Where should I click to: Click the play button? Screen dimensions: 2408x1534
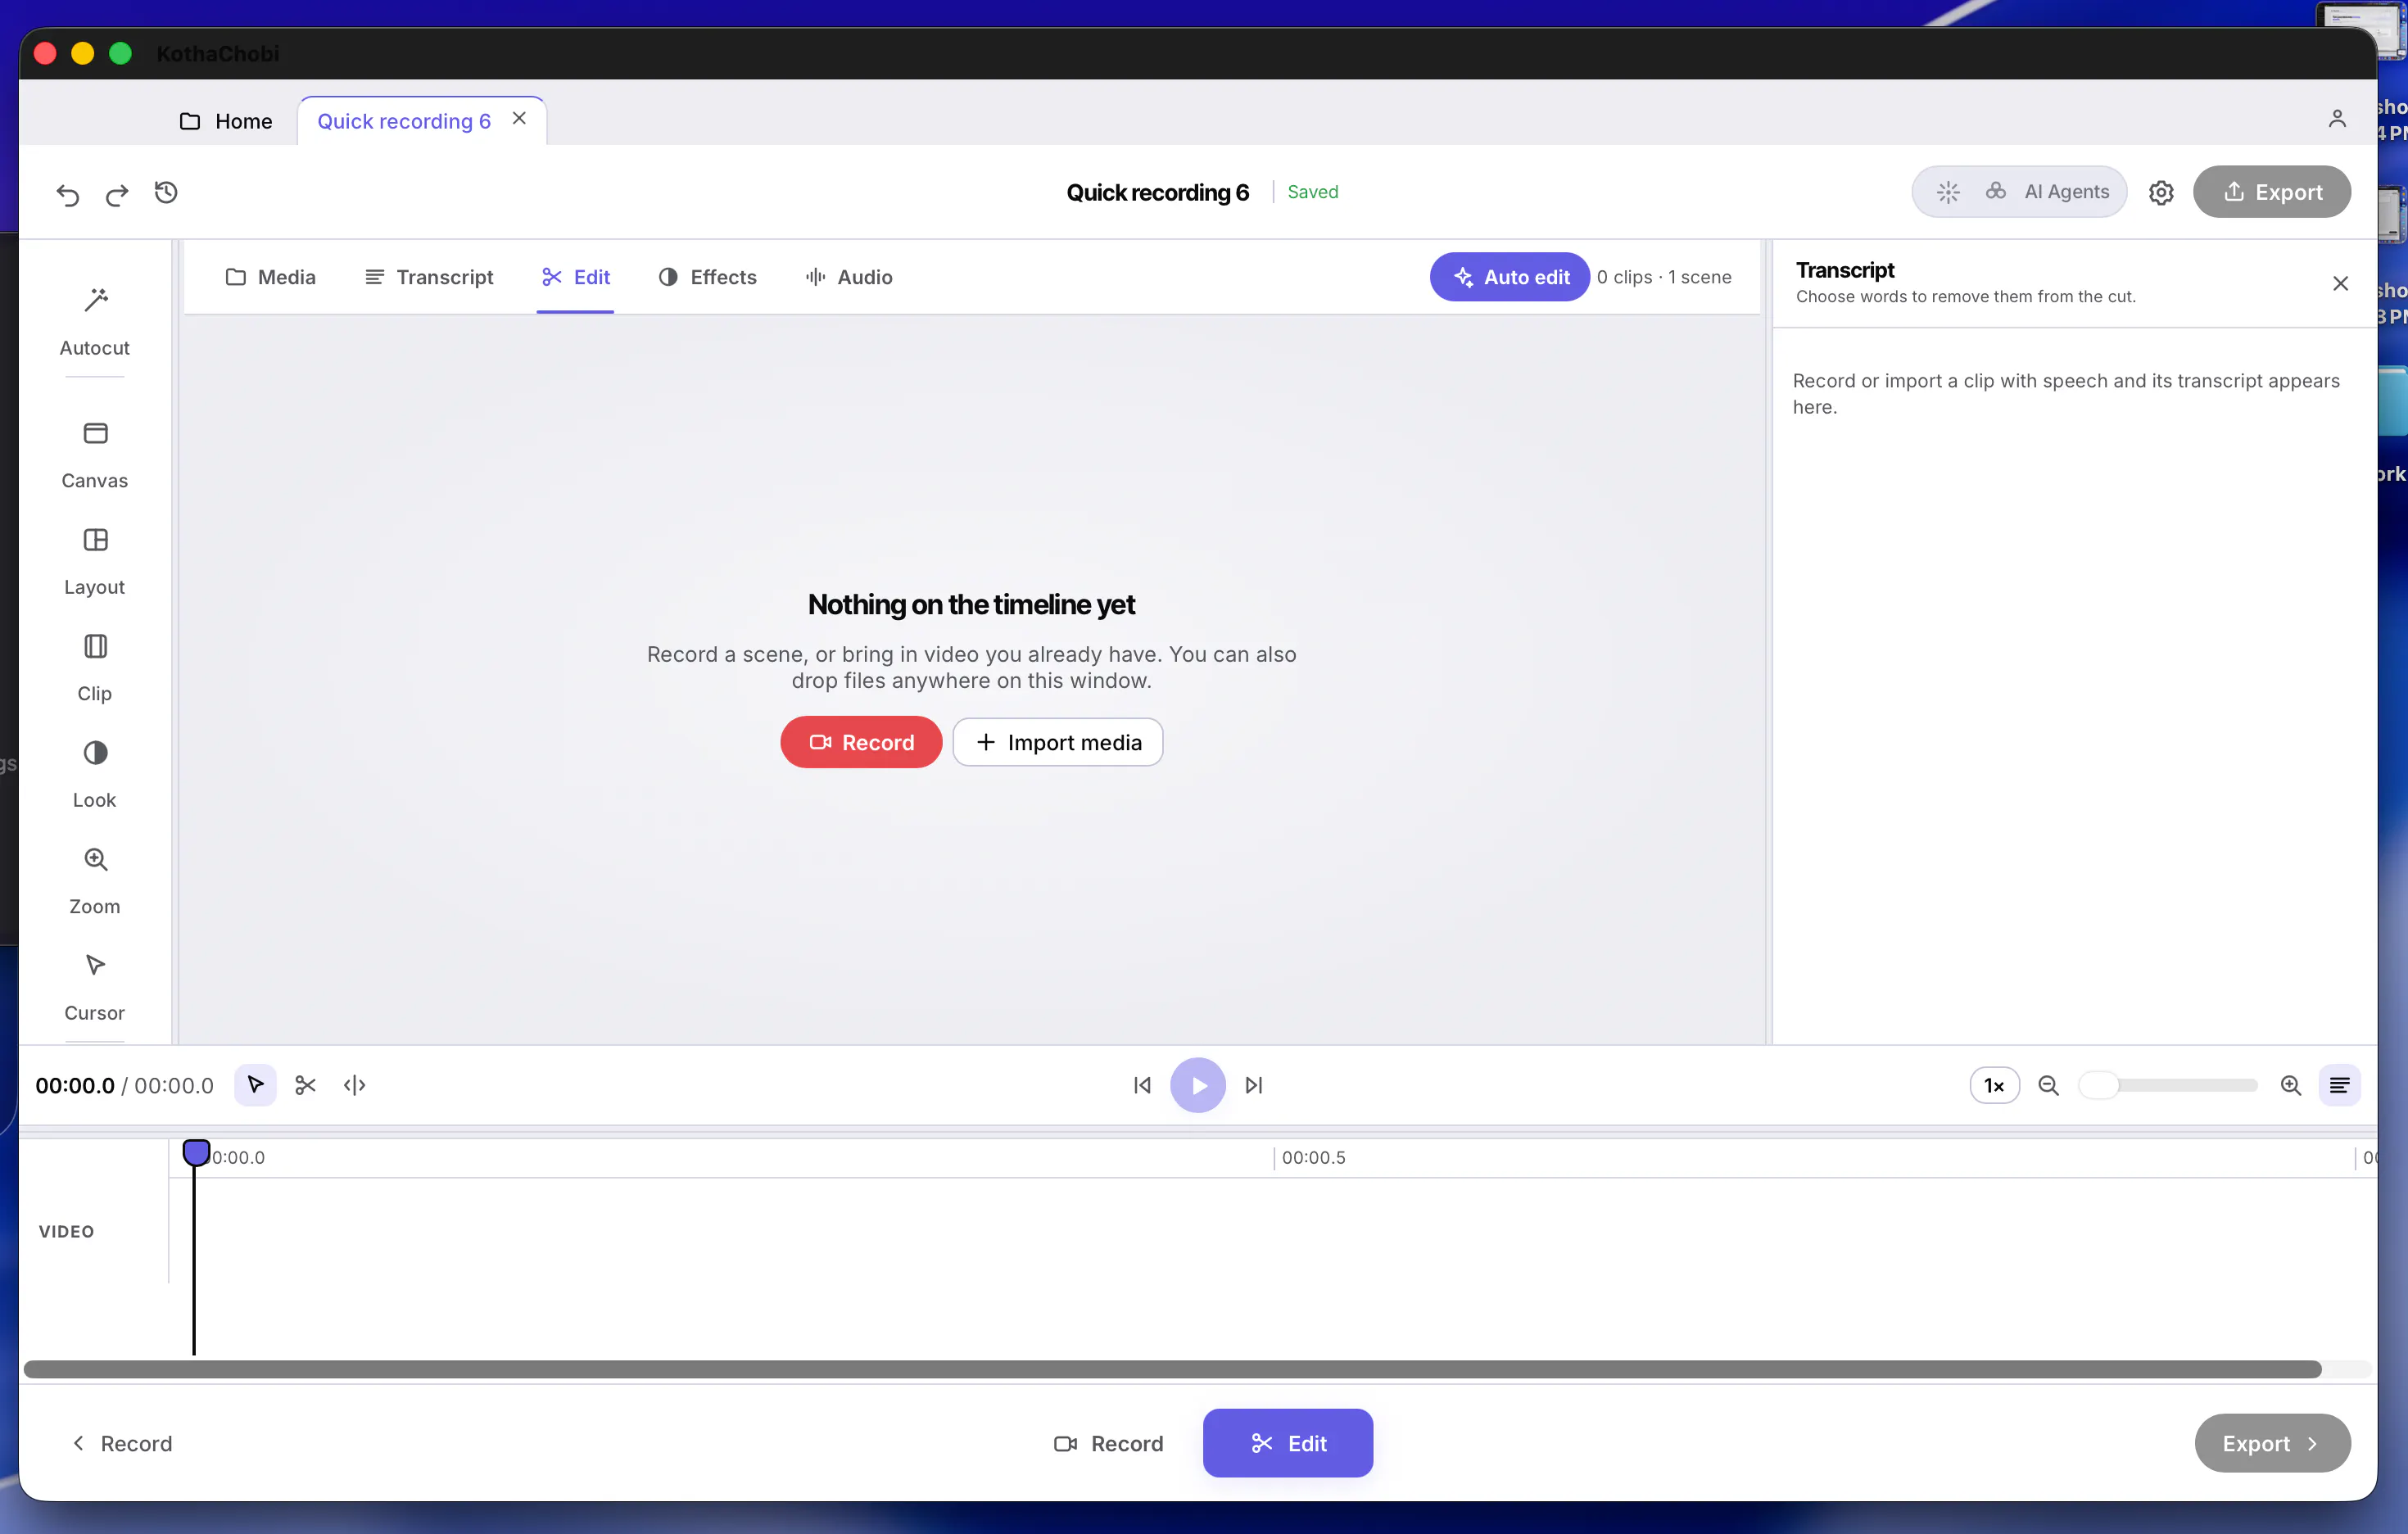coord(1198,1085)
